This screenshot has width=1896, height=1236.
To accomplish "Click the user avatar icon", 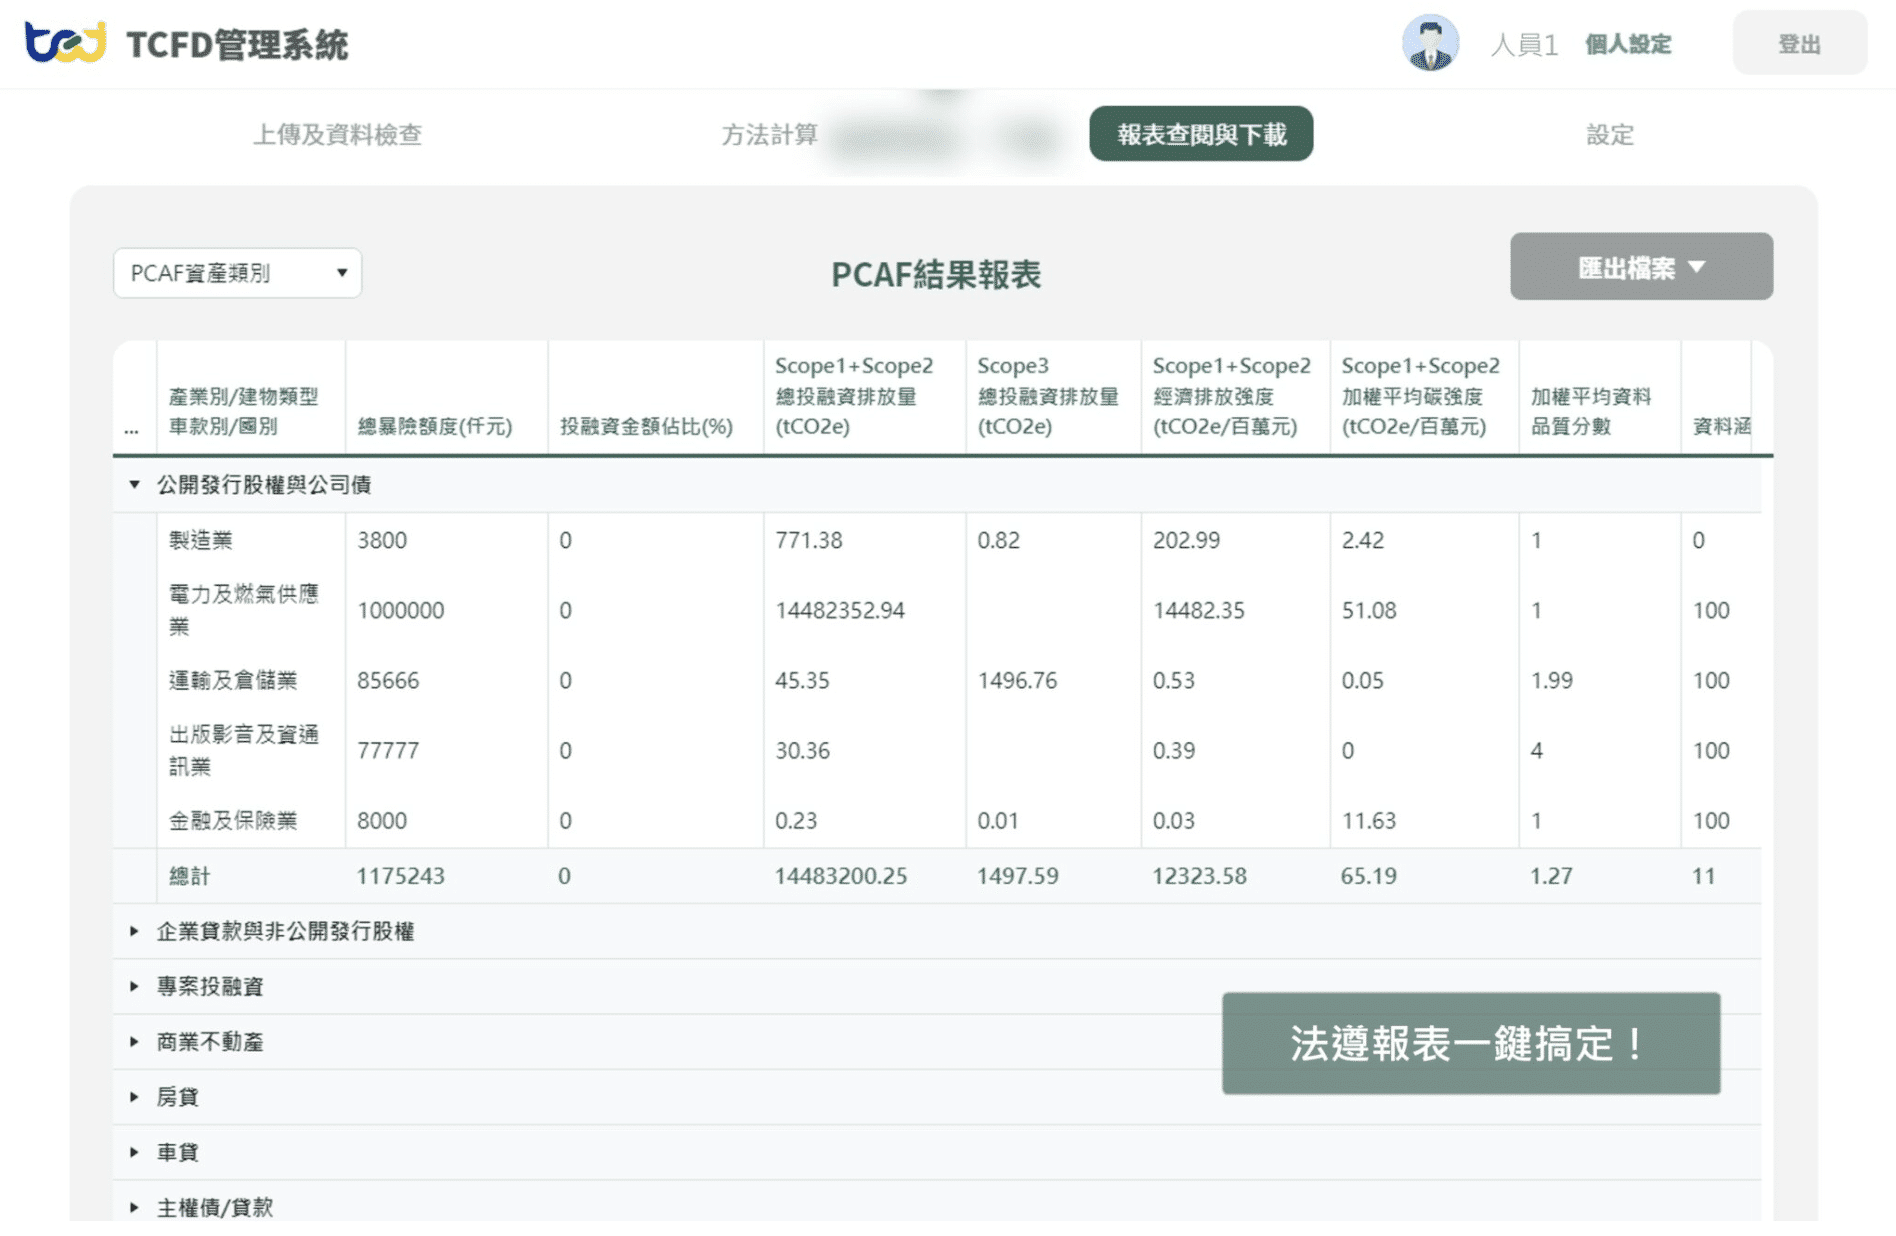I will pos(1432,43).
